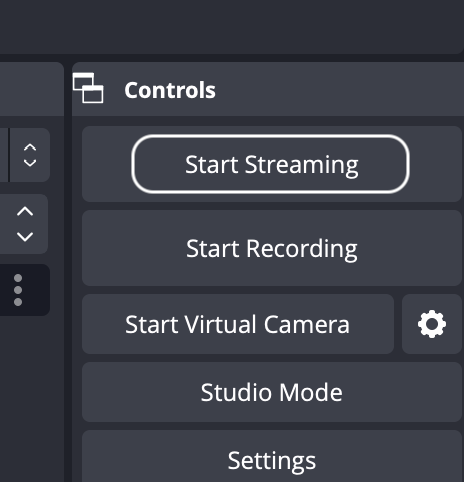Click the combo box field left of its separator line

coord(4,155)
